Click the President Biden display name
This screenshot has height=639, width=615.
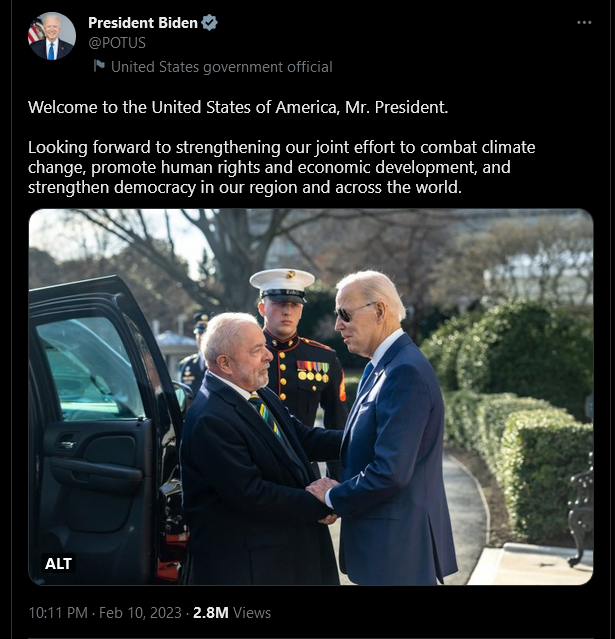(x=143, y=23)
